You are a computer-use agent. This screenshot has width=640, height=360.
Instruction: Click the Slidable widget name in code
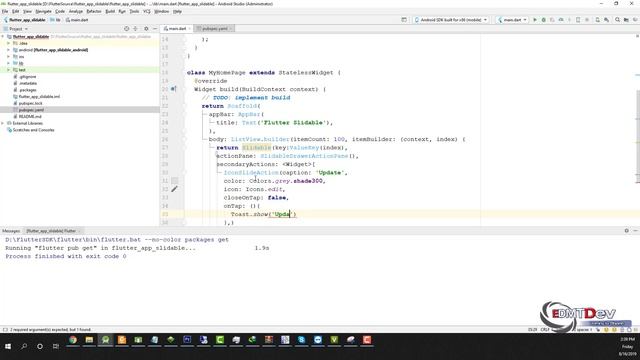(x=256, y=148)
